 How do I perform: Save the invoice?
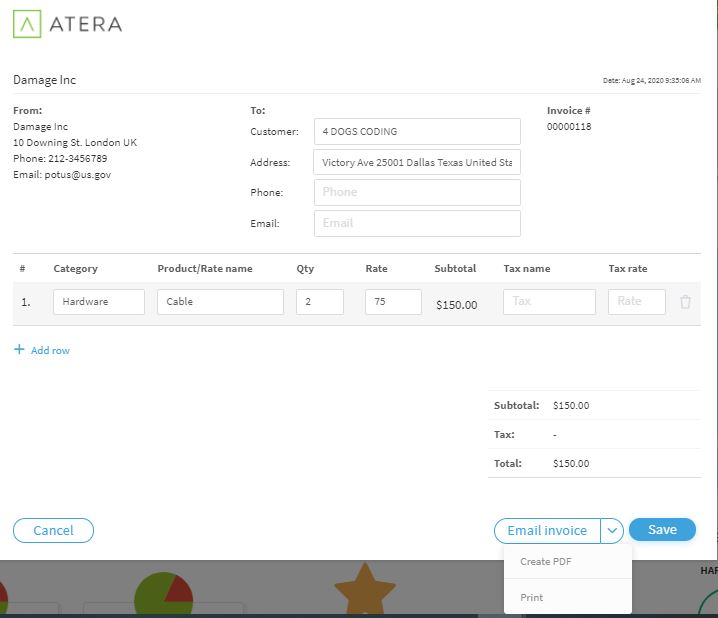(662, 530)
